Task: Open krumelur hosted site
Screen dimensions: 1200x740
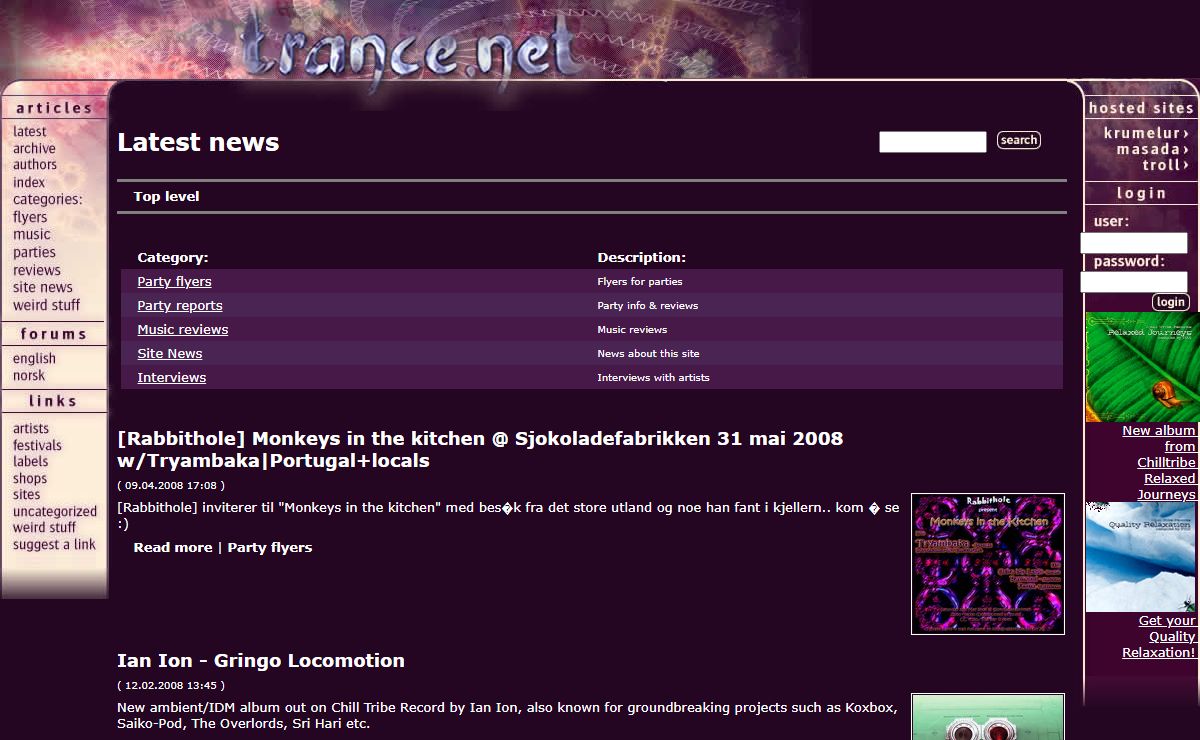Action: coord(1146,133)
